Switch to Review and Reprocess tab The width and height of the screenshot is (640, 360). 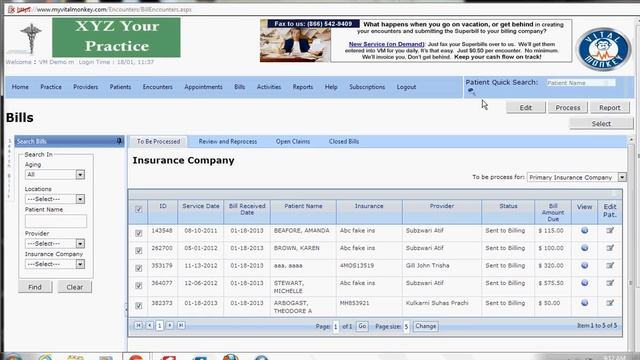pos(228,142)
